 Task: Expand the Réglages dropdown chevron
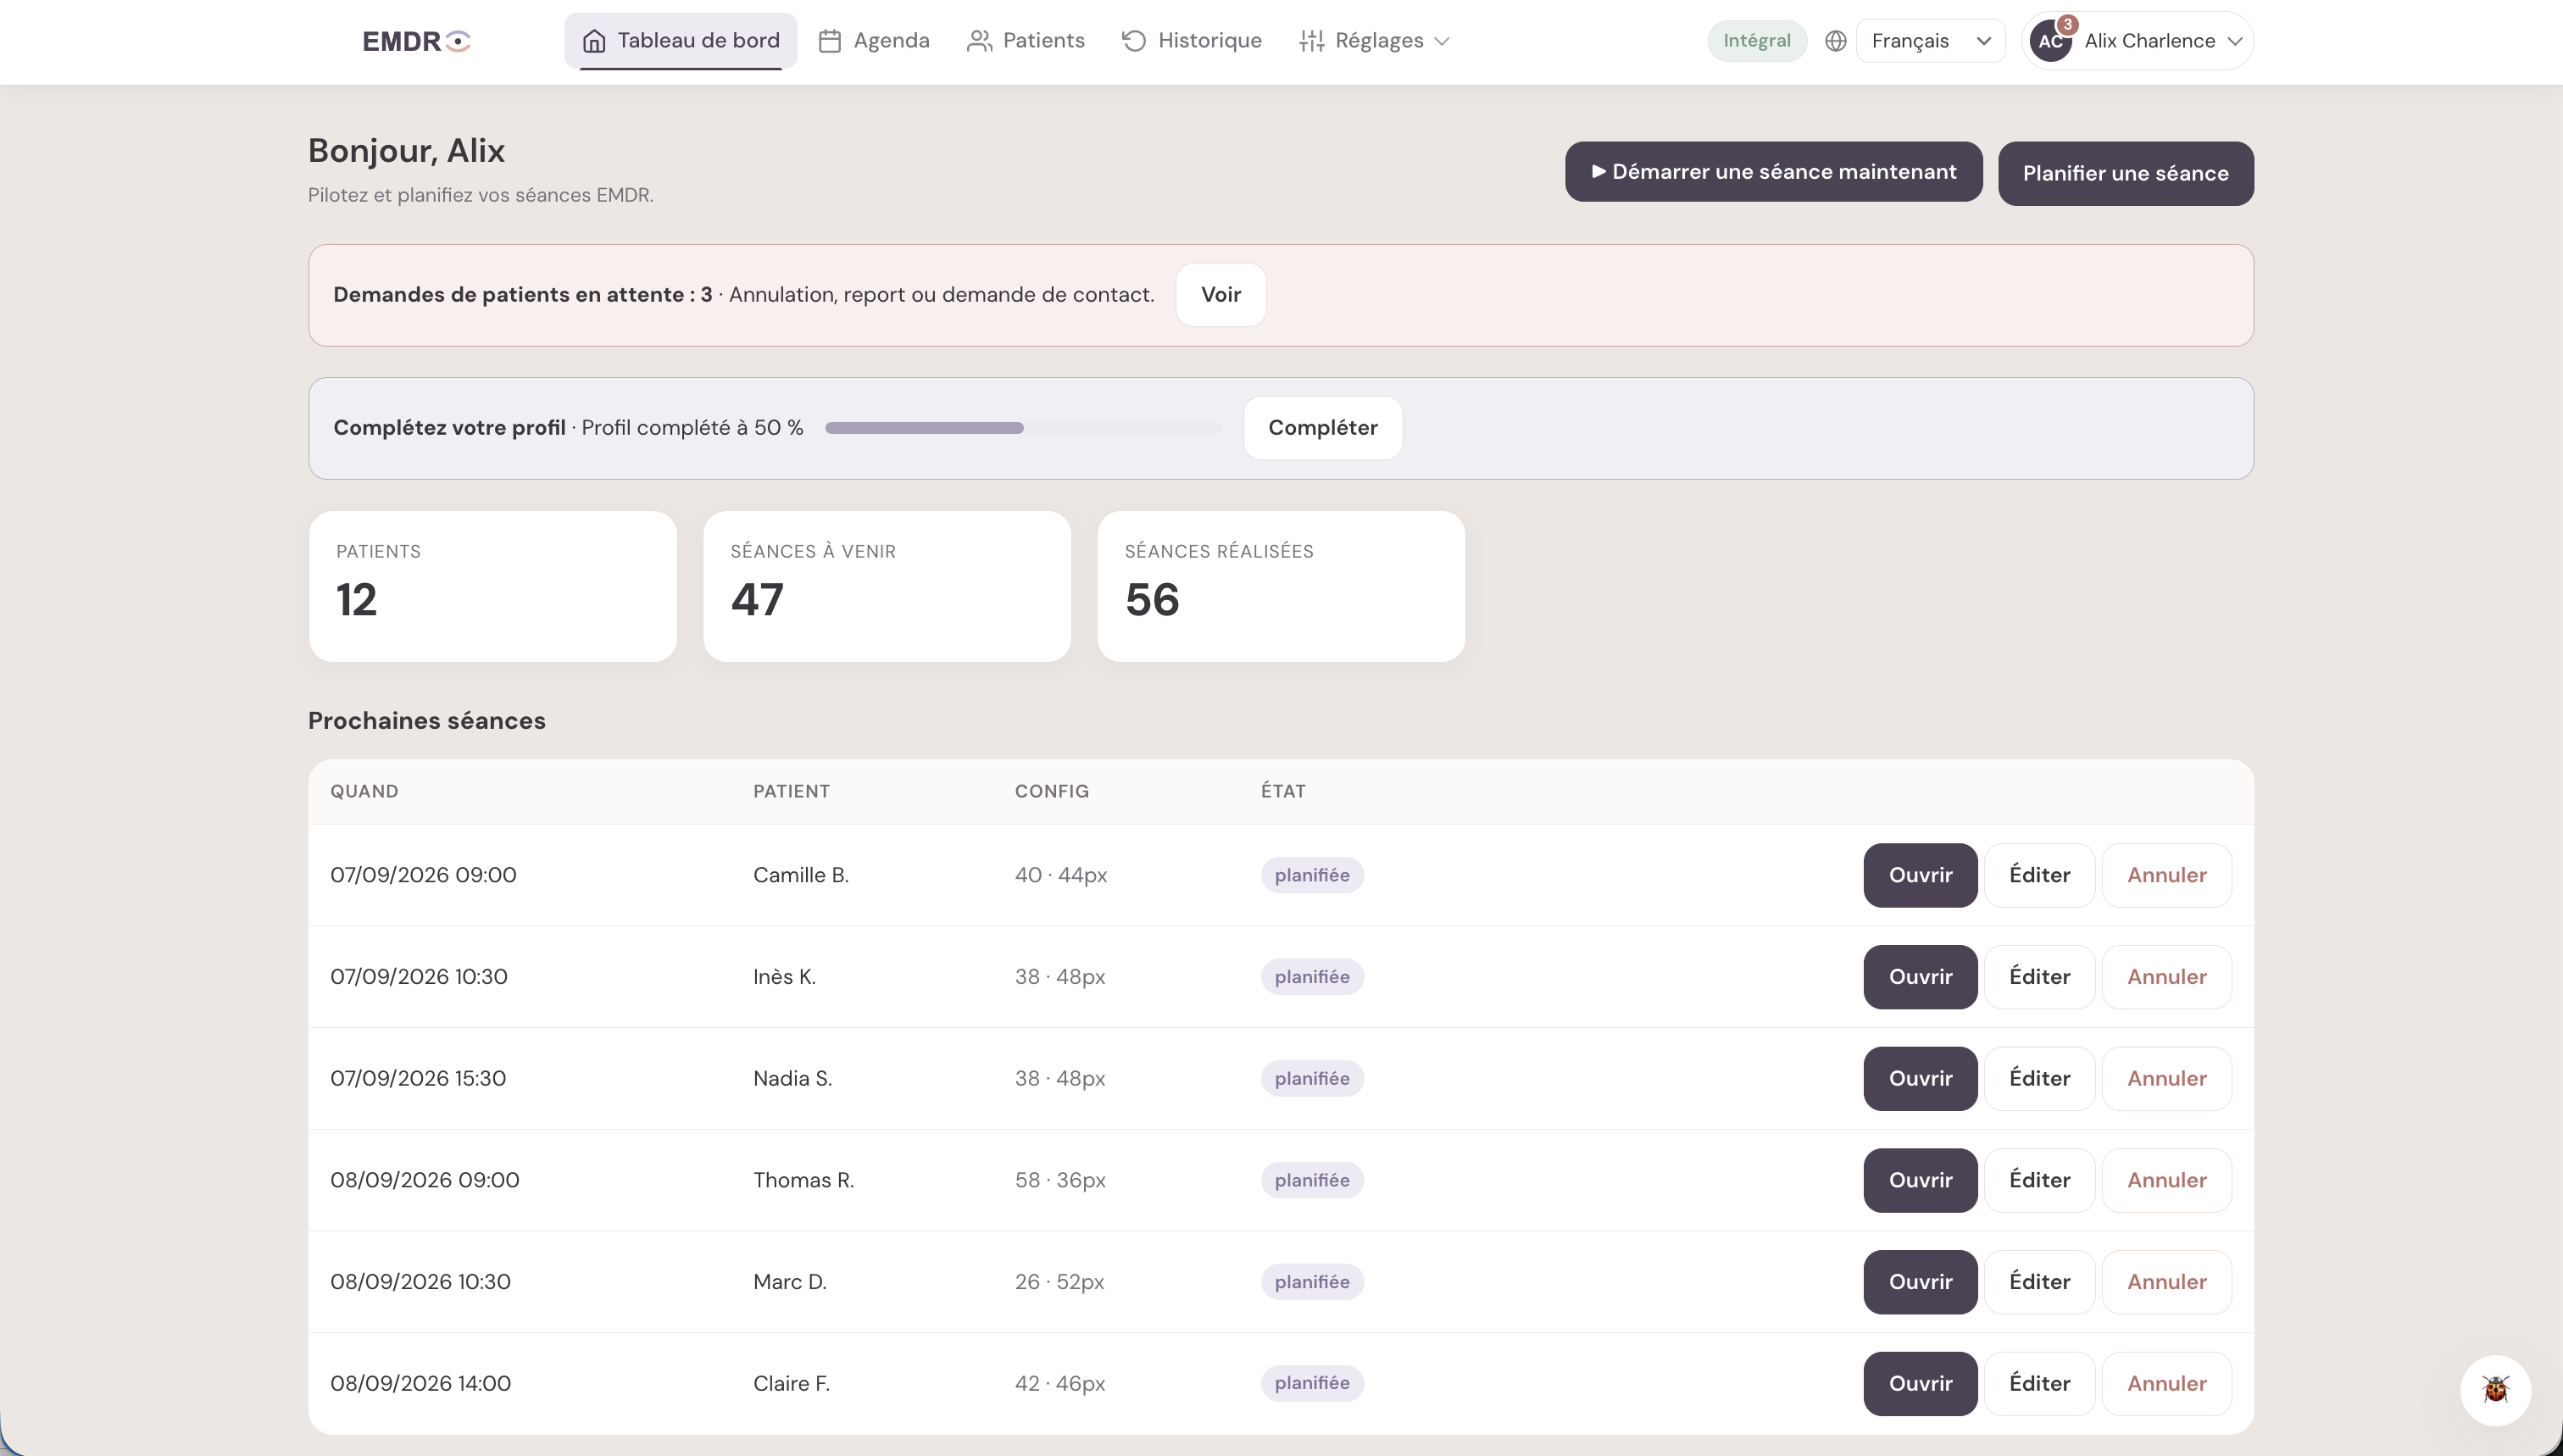click(x=1442, y=41)
